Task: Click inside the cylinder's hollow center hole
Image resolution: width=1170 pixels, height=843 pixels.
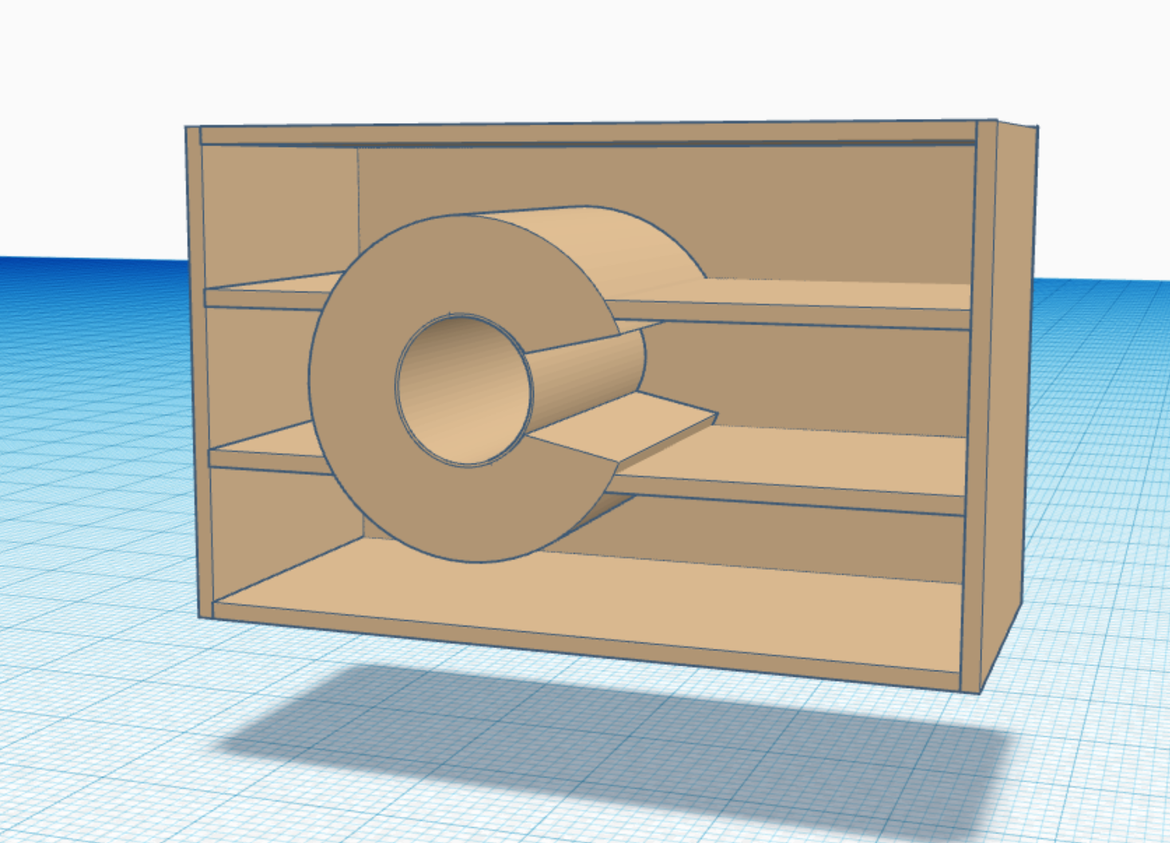Action: (460, 395)
